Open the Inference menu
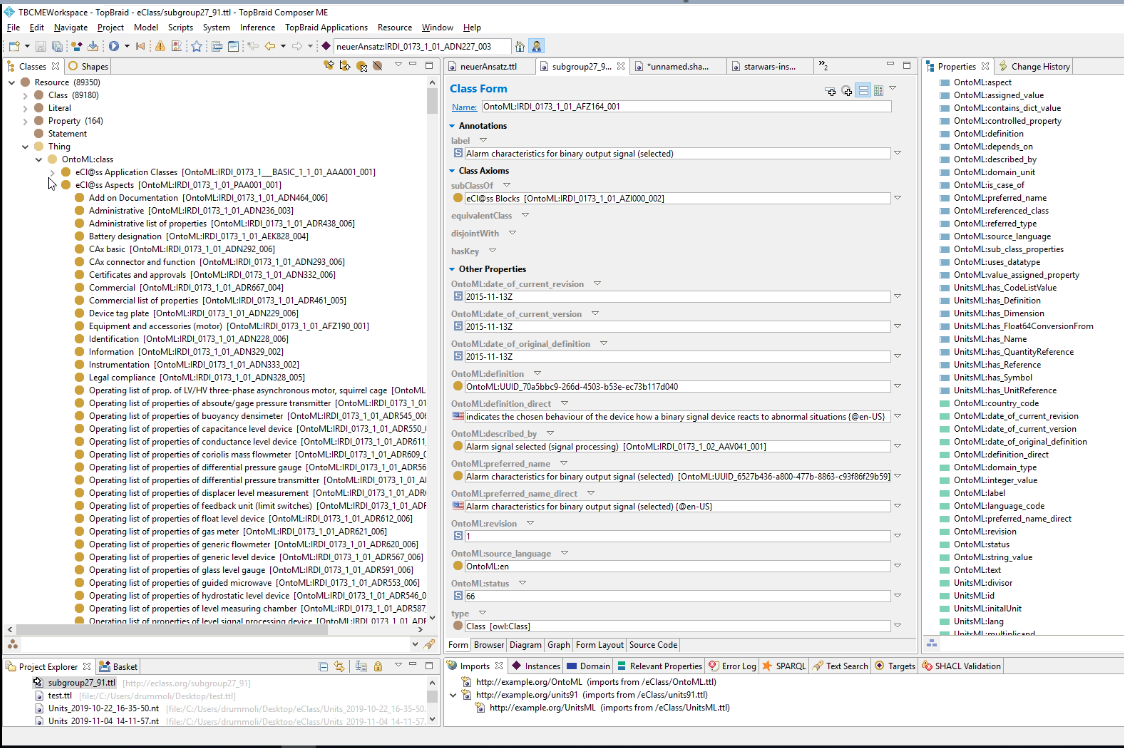Viewport: 1124px width, 748px height. click(x=257, y=27)
